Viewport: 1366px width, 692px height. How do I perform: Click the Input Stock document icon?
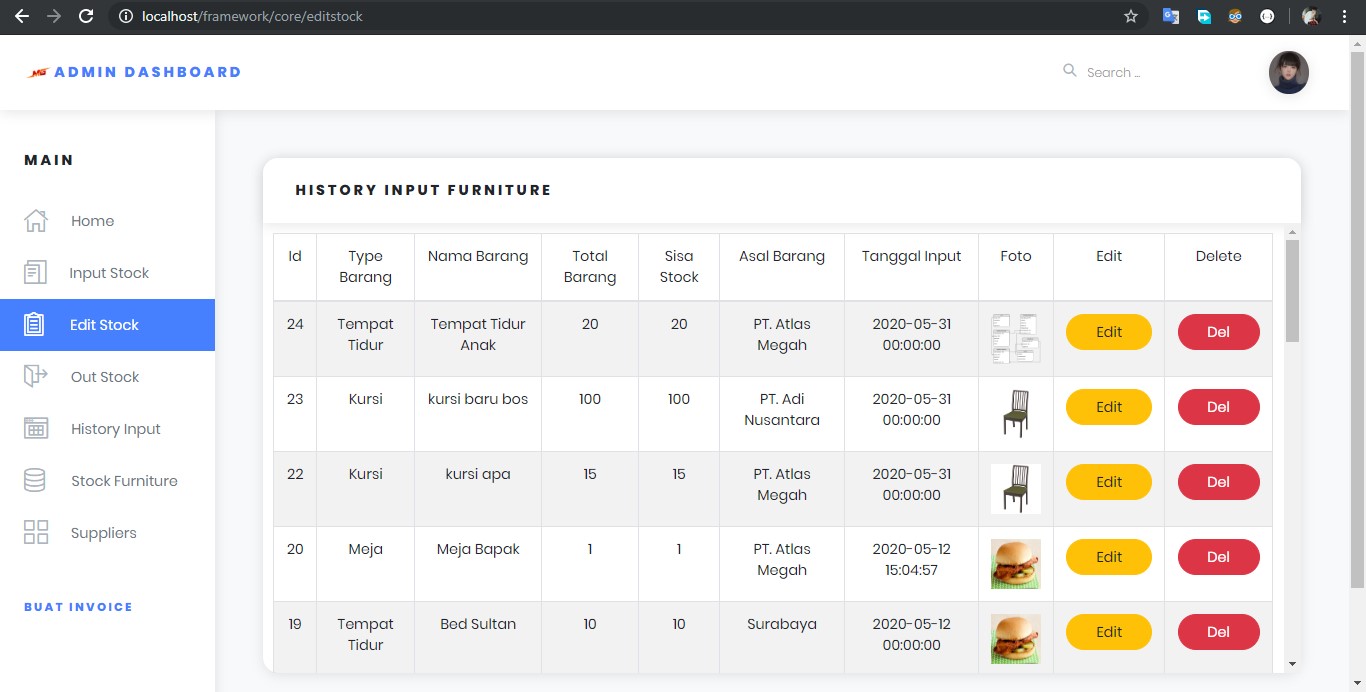tap(35, 273)
